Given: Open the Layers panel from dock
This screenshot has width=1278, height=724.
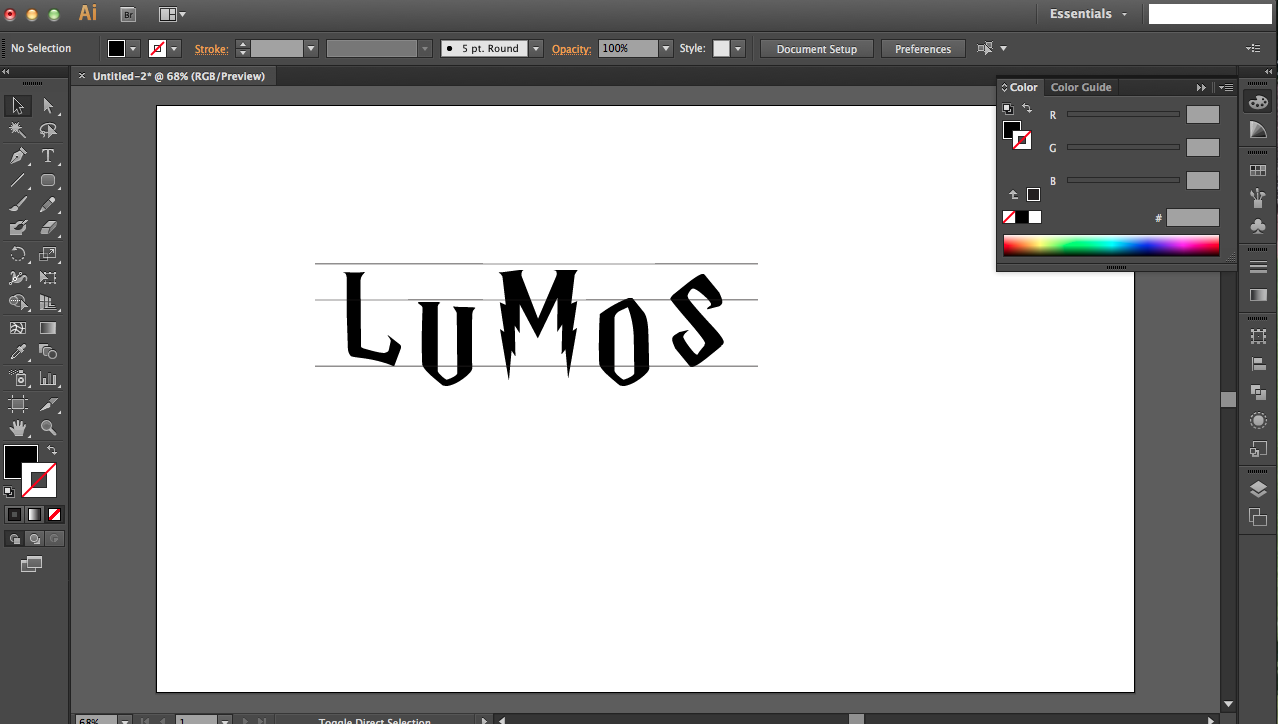Looking at the screenshot, I should tap(1258, 489).
